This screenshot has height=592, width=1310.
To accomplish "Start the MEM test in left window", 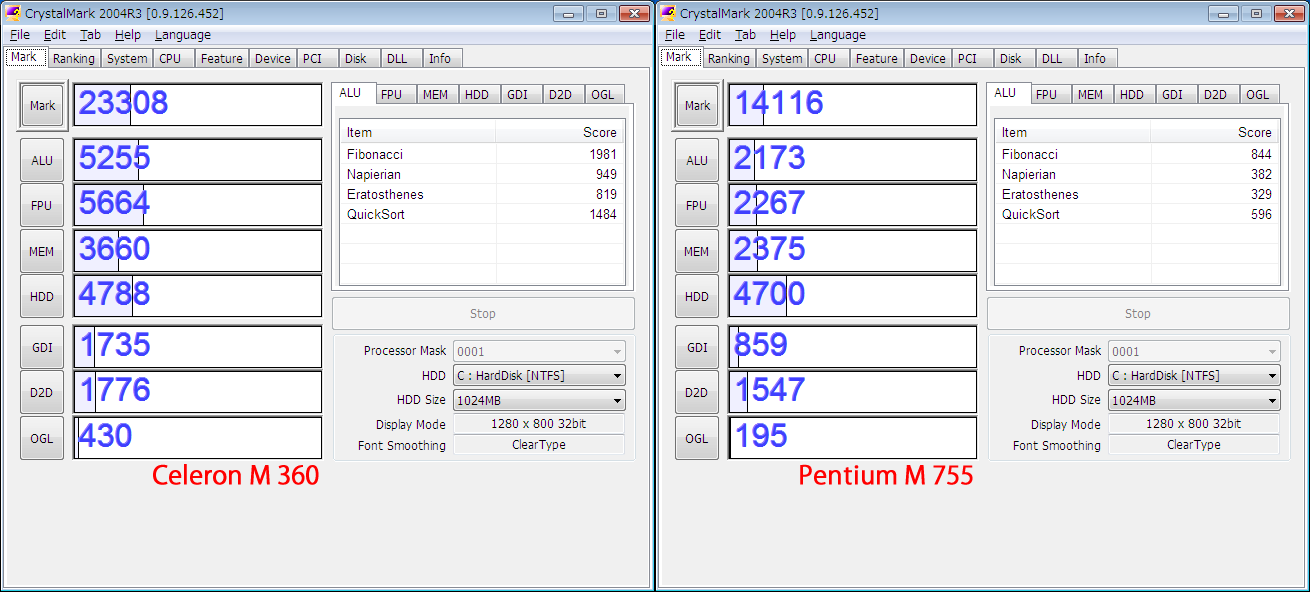I will pos(42,251).
